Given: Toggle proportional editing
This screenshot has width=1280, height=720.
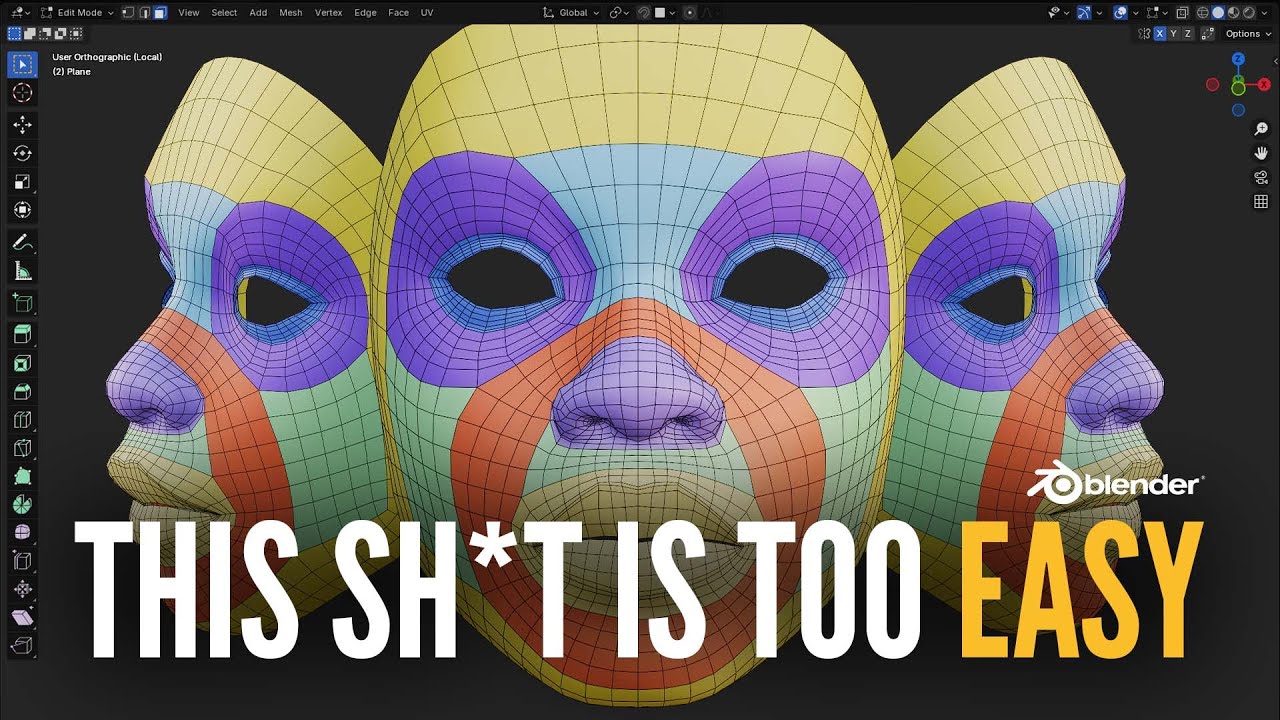Looking at the screenshot, I should (x=690, y=13).
